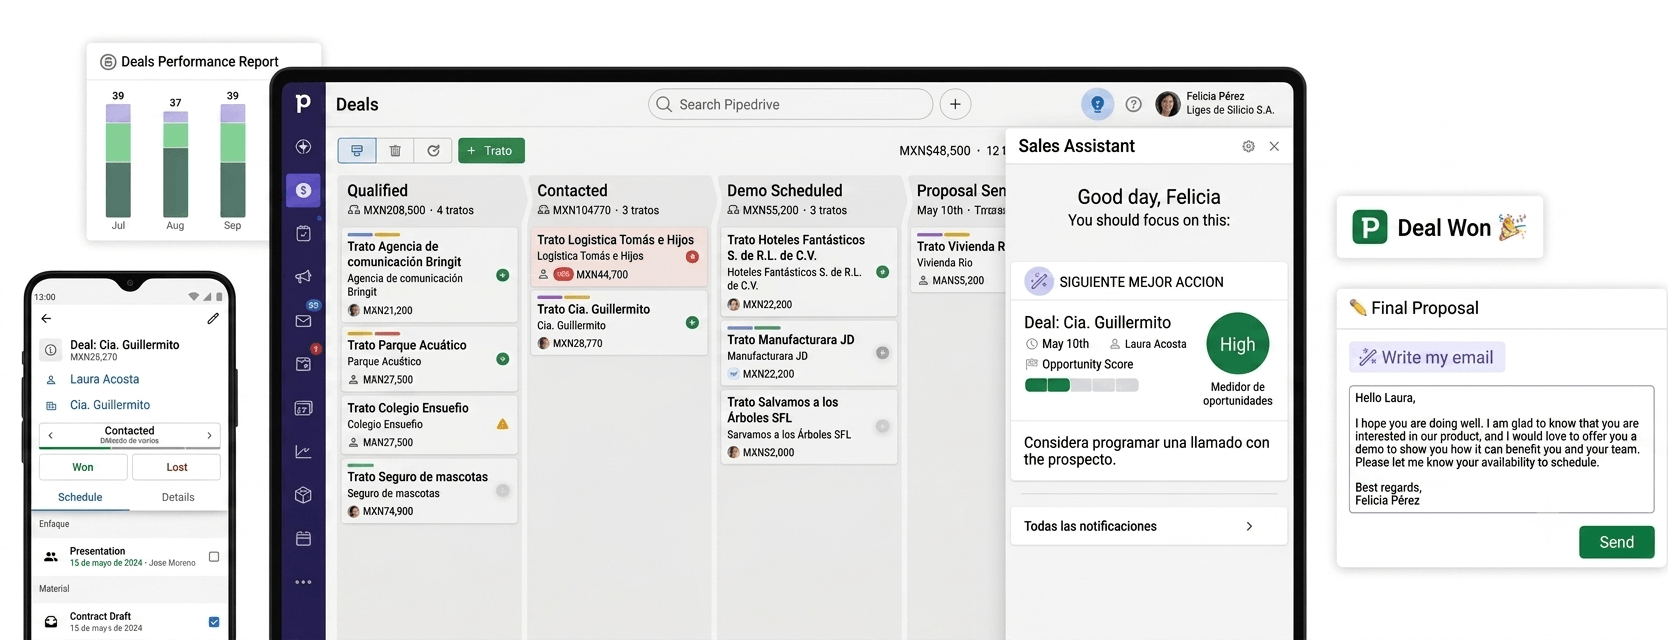Click the trash icon in Deals toolbar
This screenshot has width=1668, height=640.
tap(395, 150)
